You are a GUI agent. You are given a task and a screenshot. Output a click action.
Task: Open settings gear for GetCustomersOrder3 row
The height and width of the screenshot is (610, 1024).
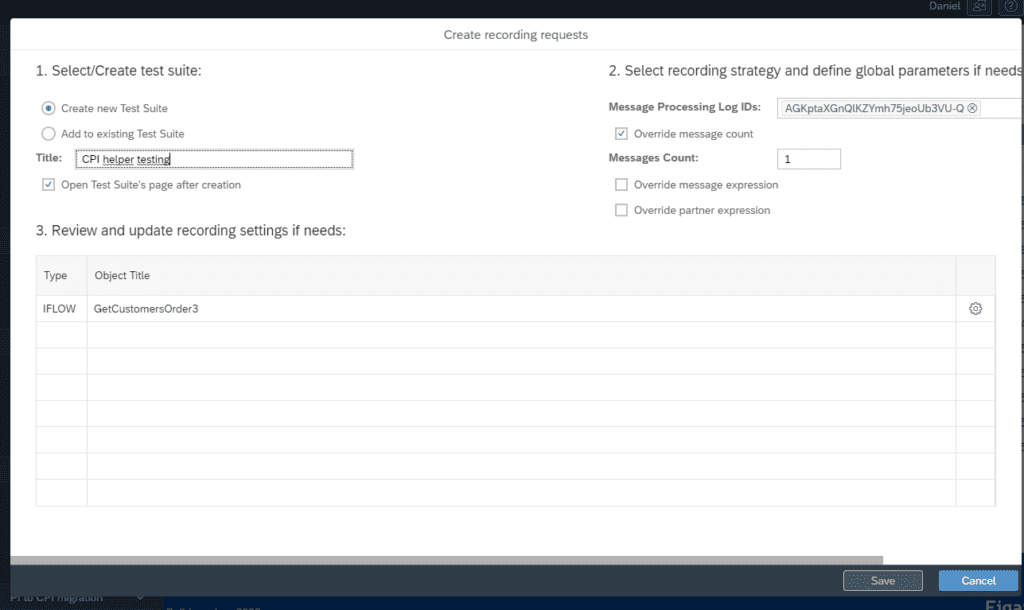975,308
